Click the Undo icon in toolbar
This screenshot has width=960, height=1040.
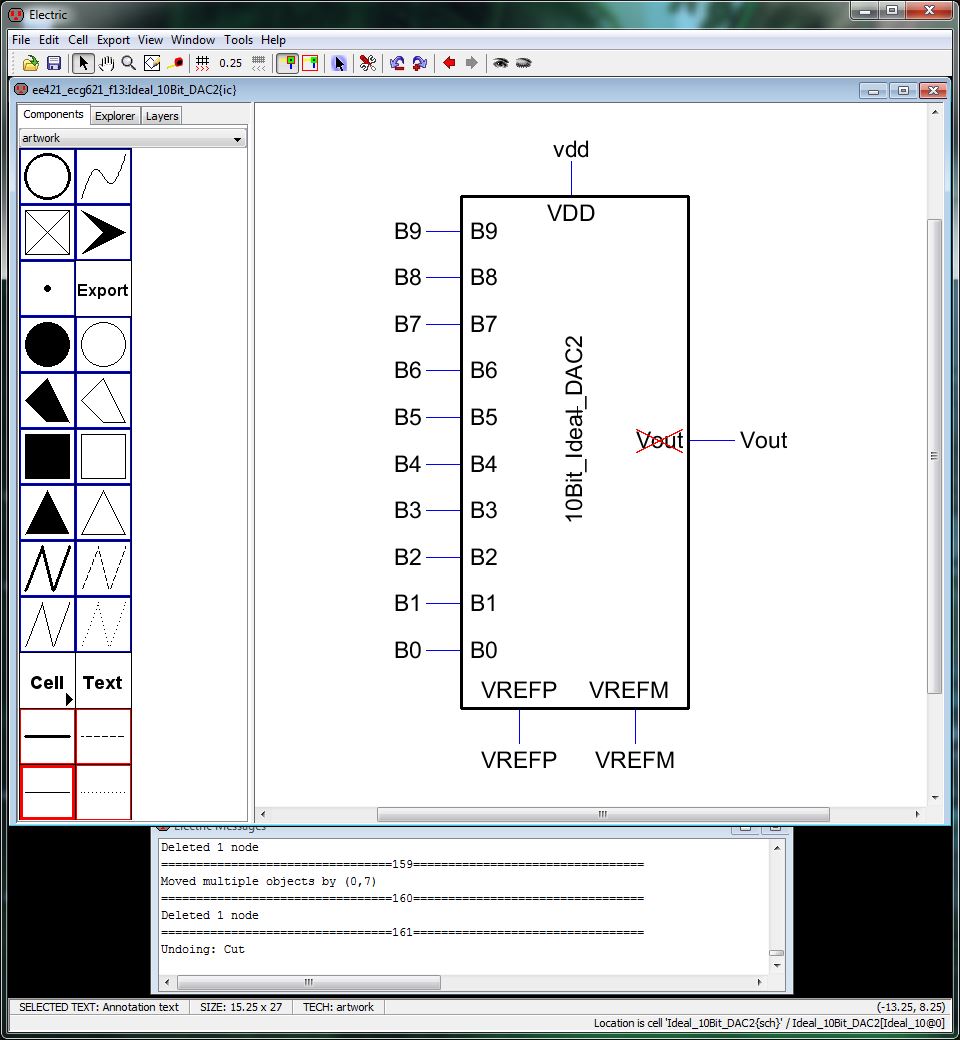397,63
